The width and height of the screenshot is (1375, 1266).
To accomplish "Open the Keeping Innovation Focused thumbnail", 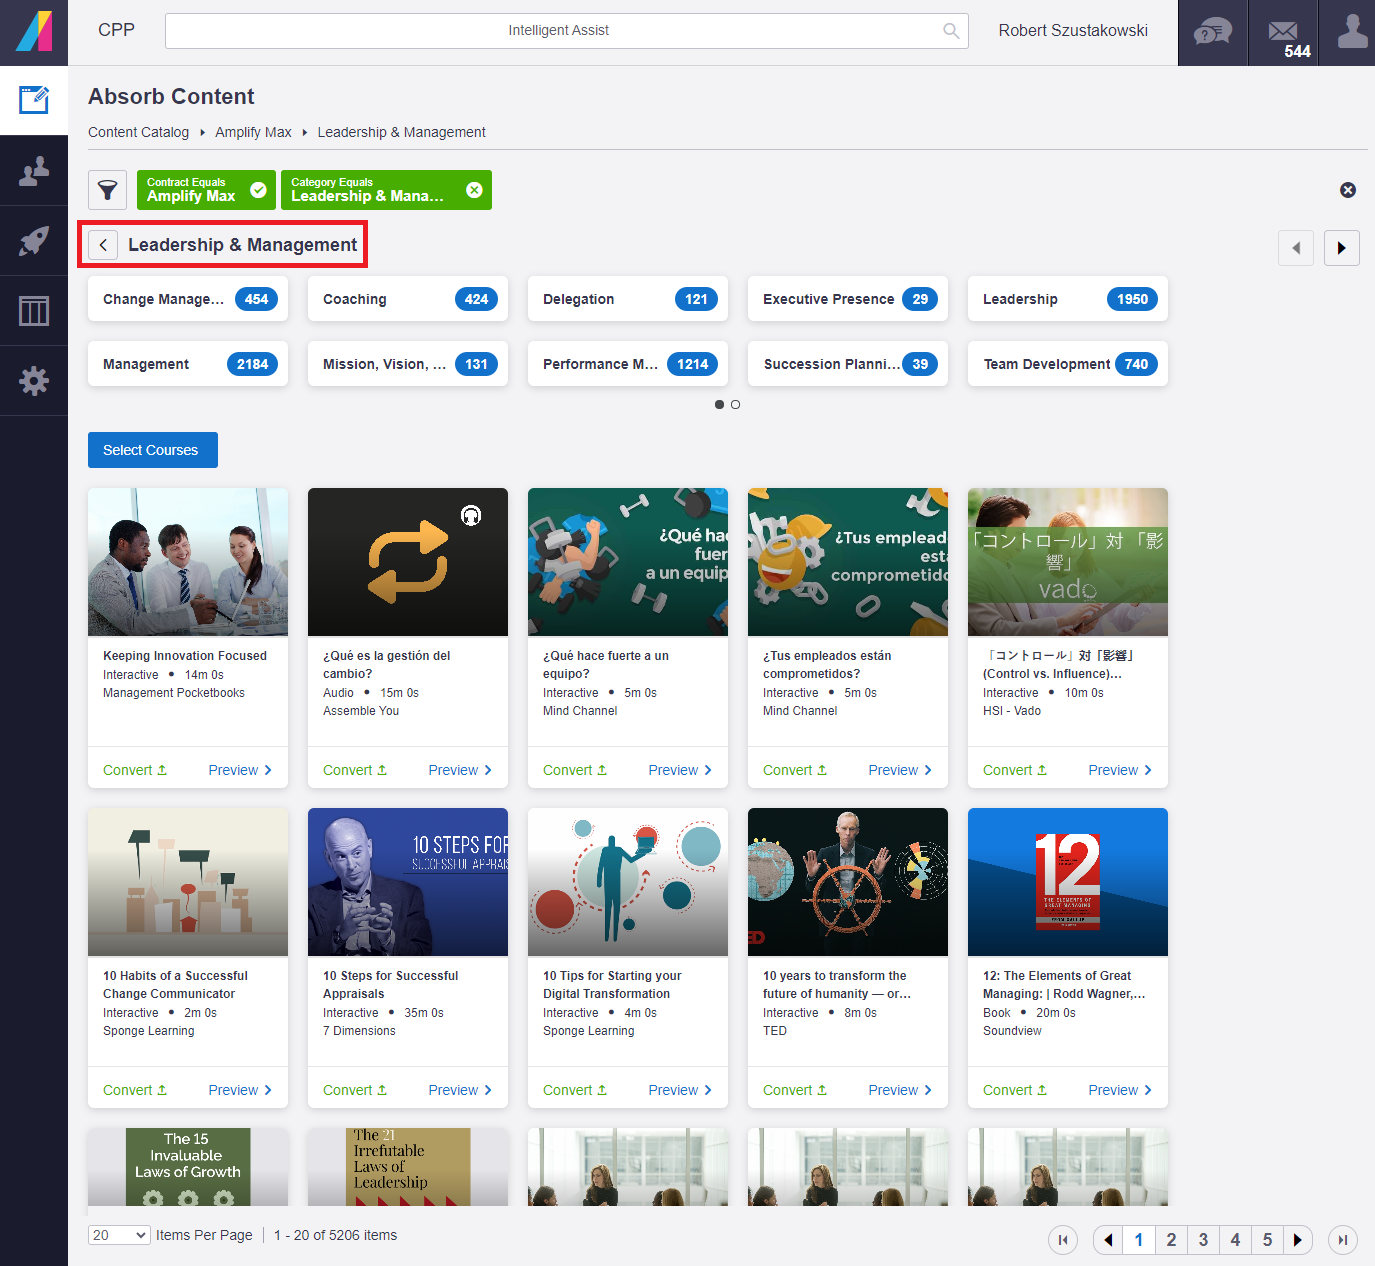I will [188, 562].
